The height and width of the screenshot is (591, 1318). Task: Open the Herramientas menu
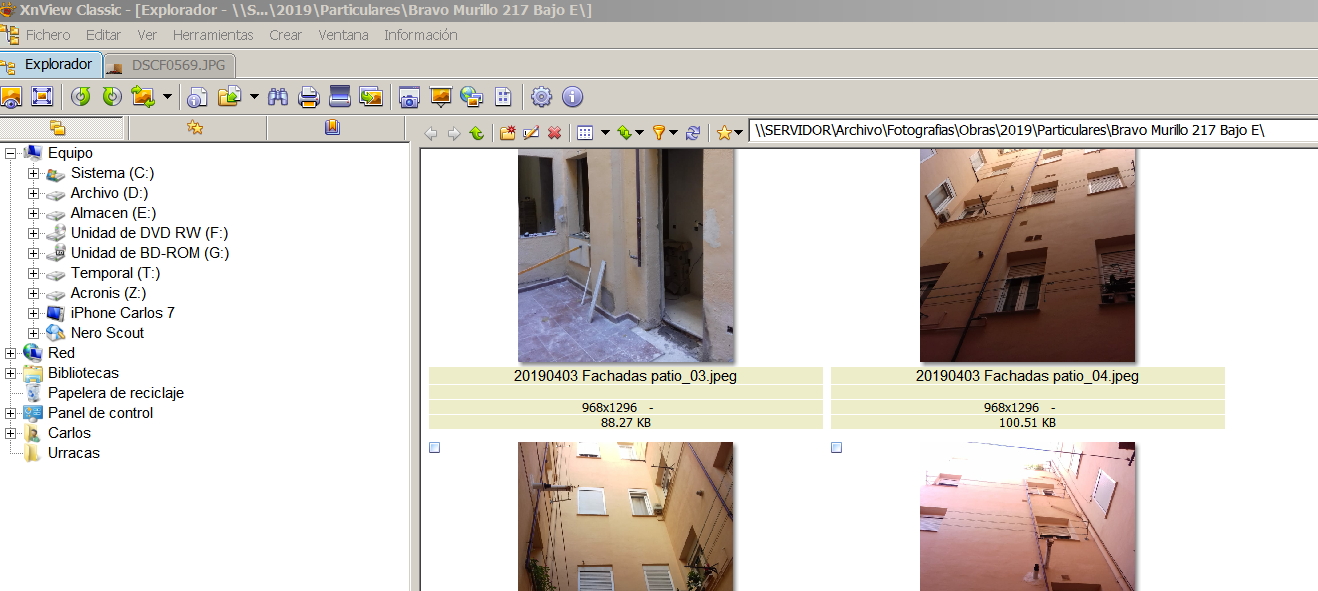click(213, 35)
